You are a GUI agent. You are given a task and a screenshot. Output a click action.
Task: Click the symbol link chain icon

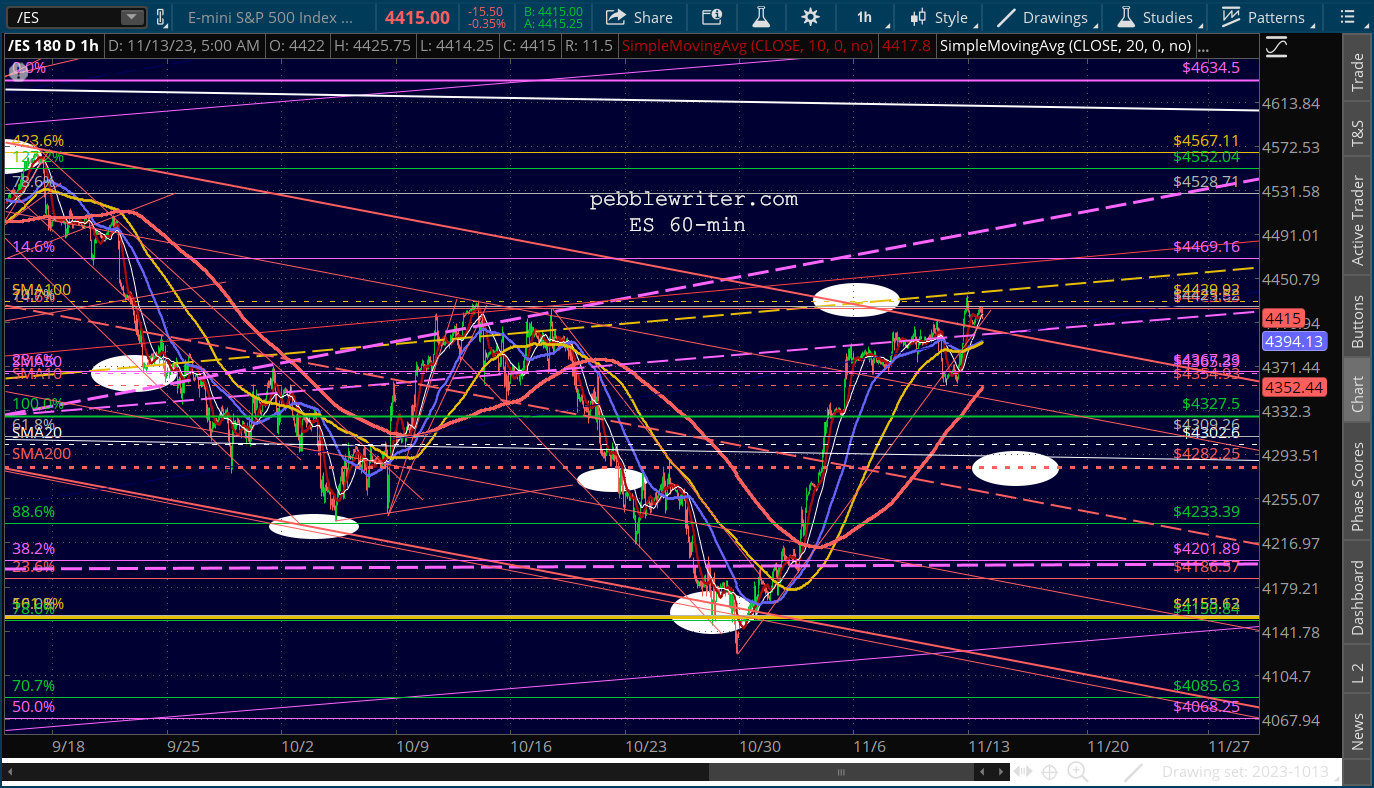point(161,17)
